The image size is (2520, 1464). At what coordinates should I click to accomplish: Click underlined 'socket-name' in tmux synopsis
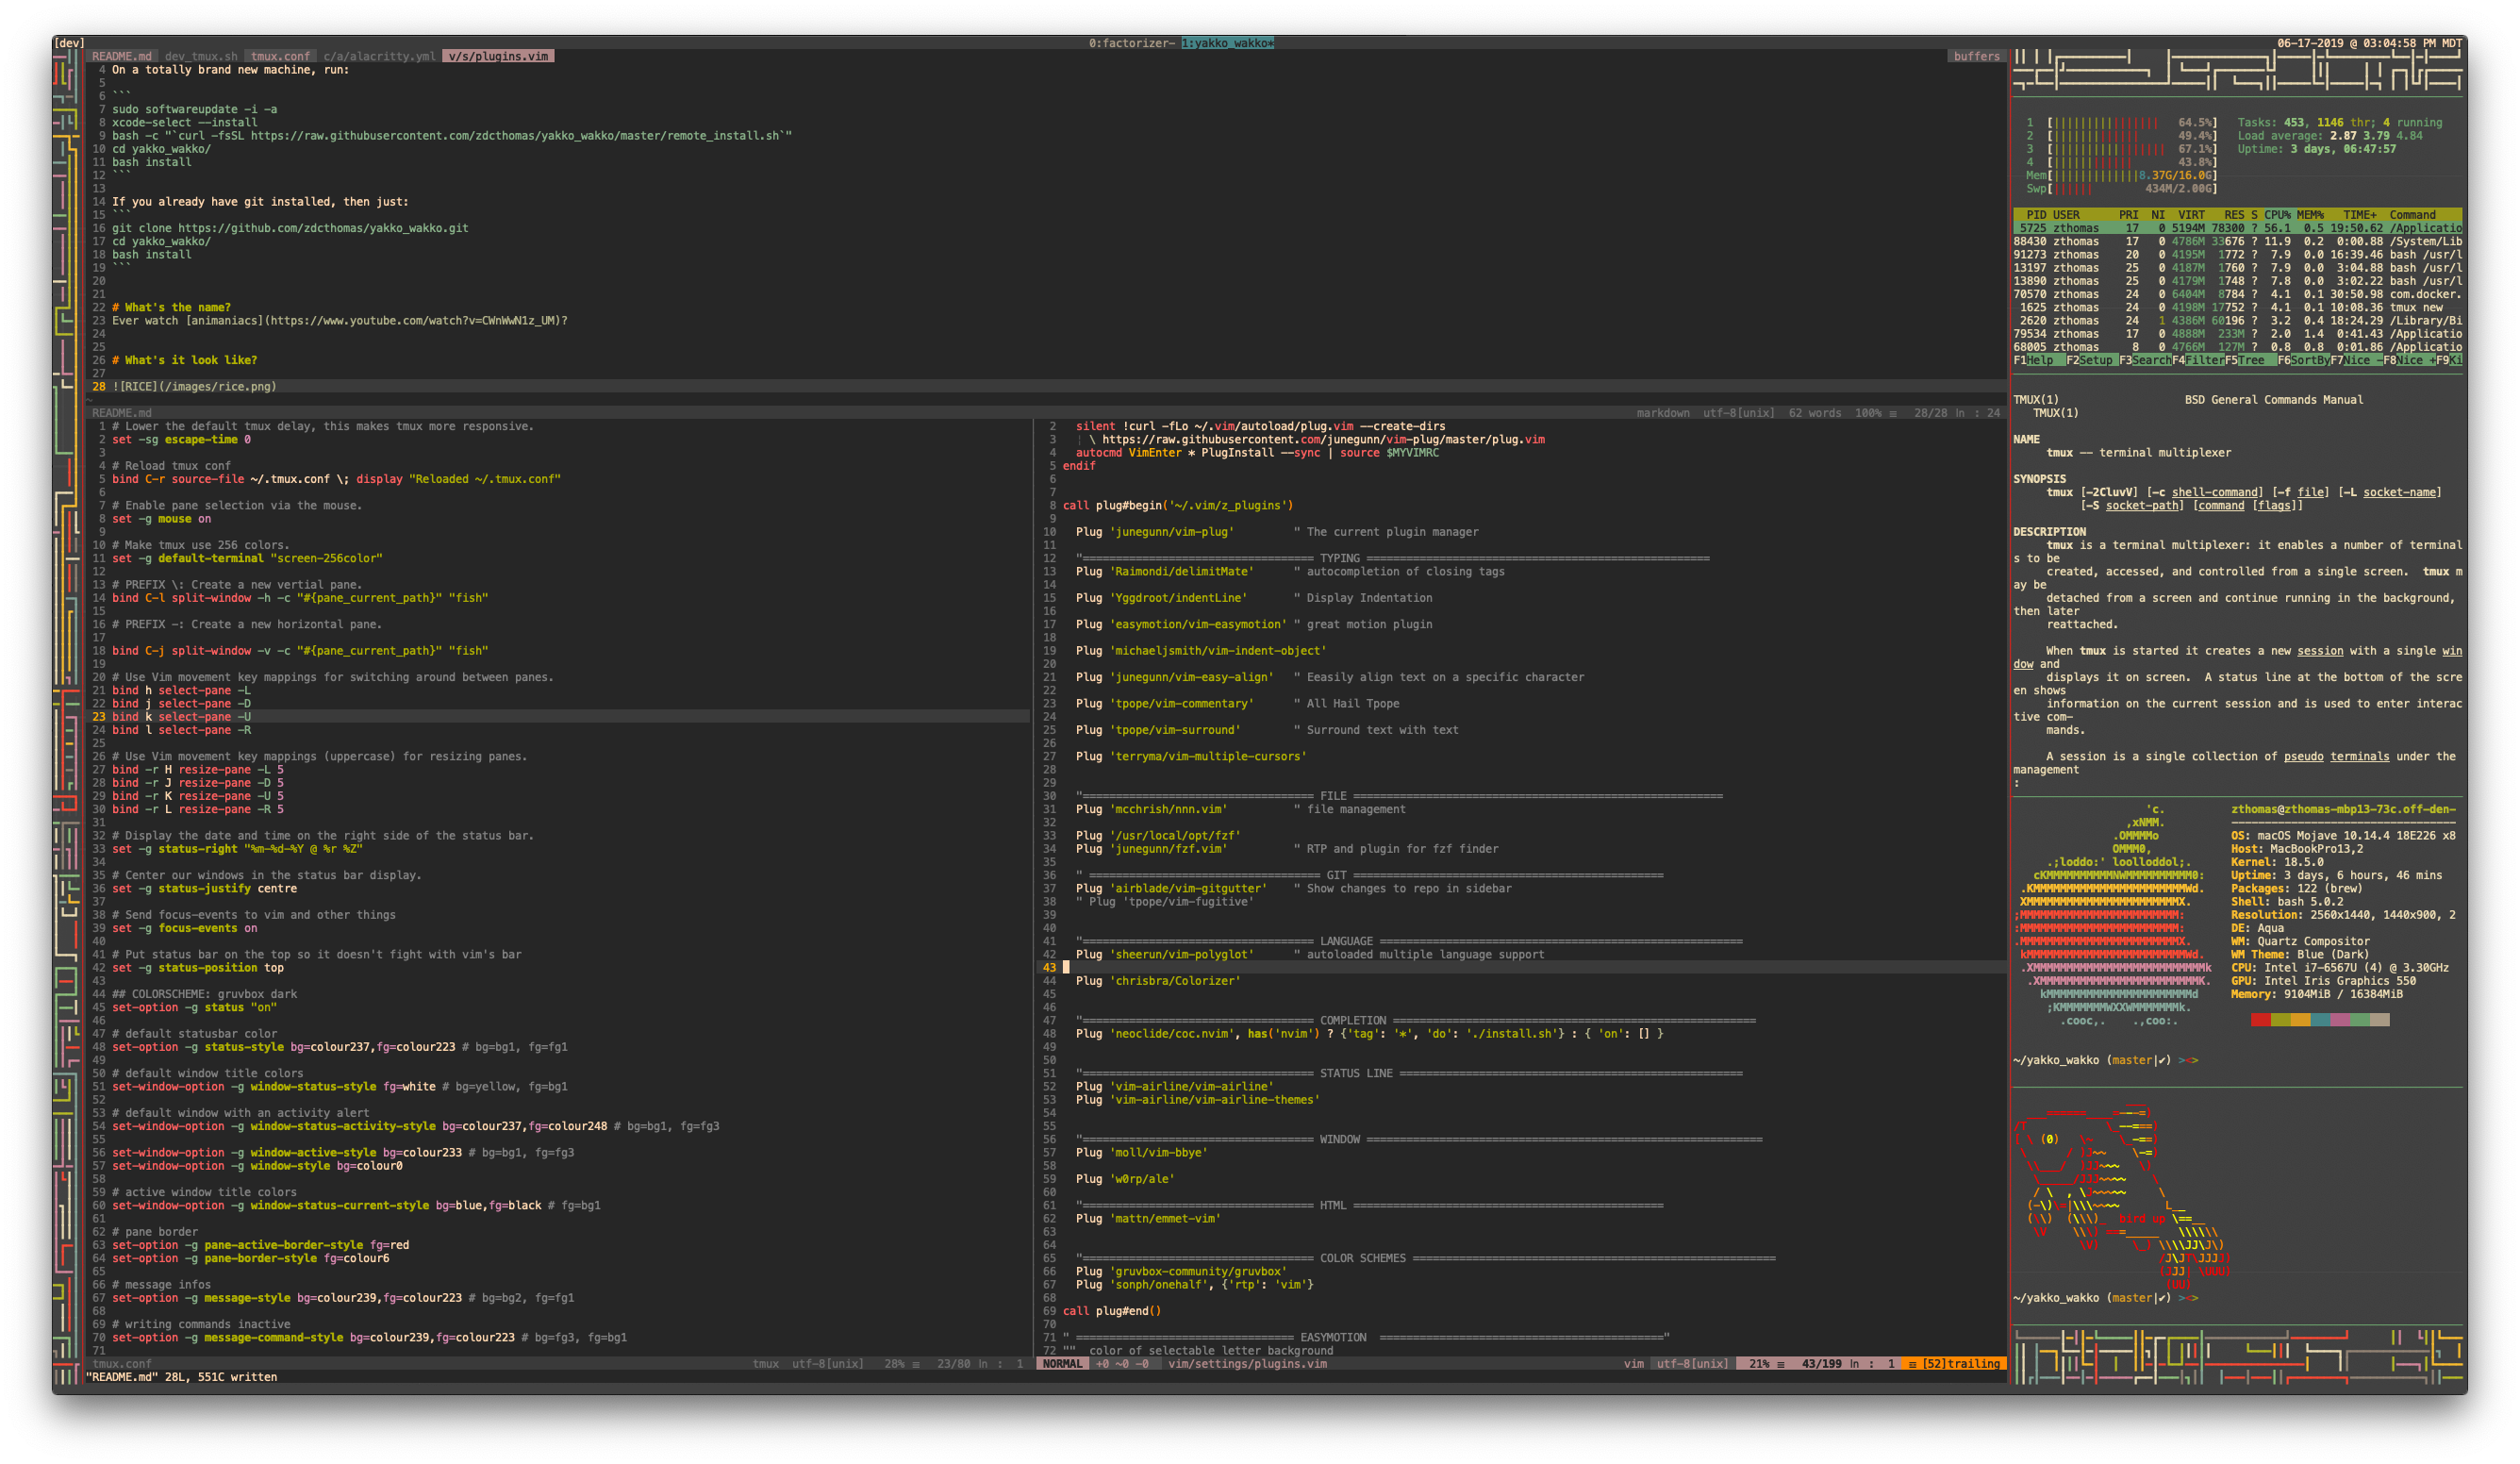point(2399,492)
